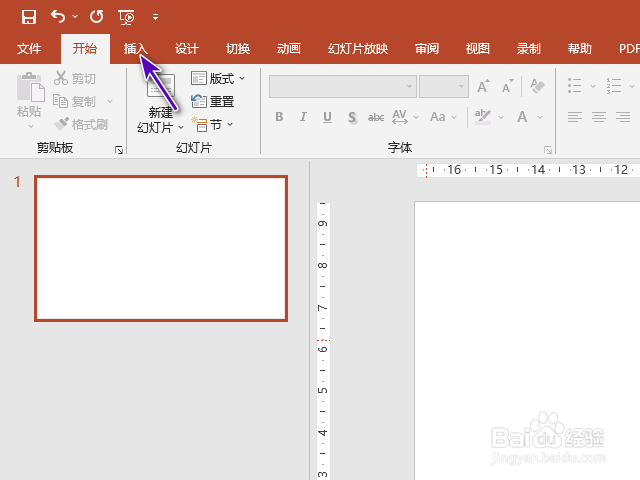Select slide 1 thumbnail
This screenshot has width=640, height=480.
tap(161, 249)
